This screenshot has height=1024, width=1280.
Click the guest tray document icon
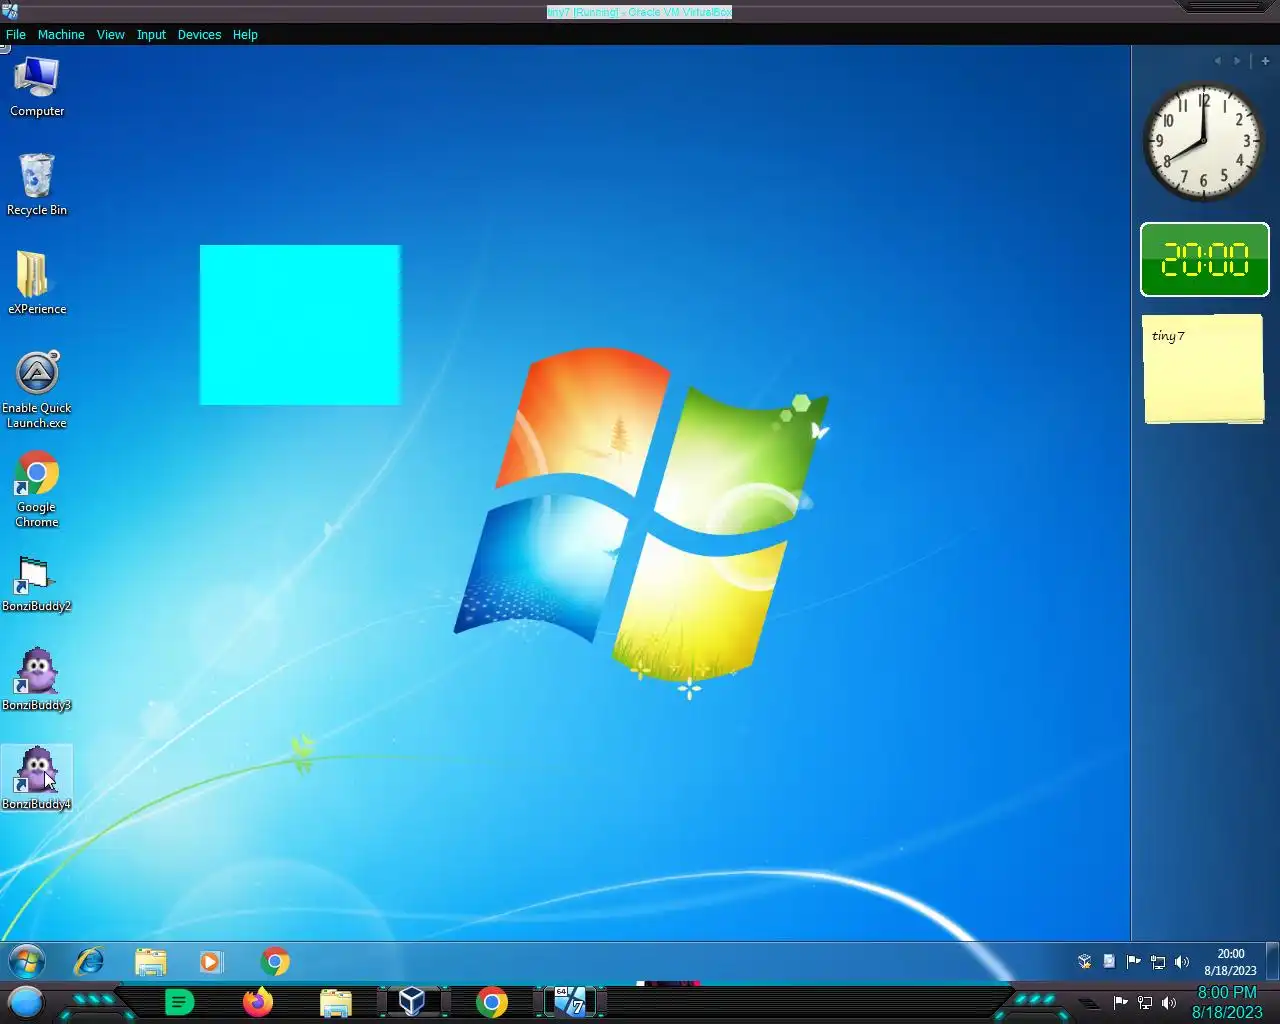pos(1109,962)
